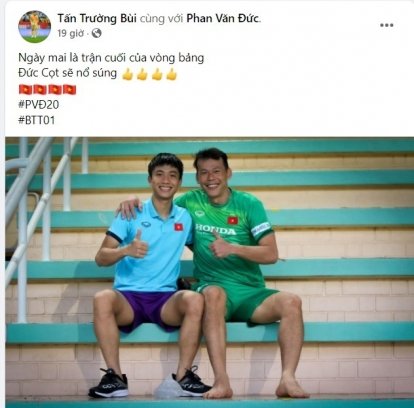Screen dimensions: 414x408
Task: Click the first Vietnam flag emoji
Action: click(25, 90)
